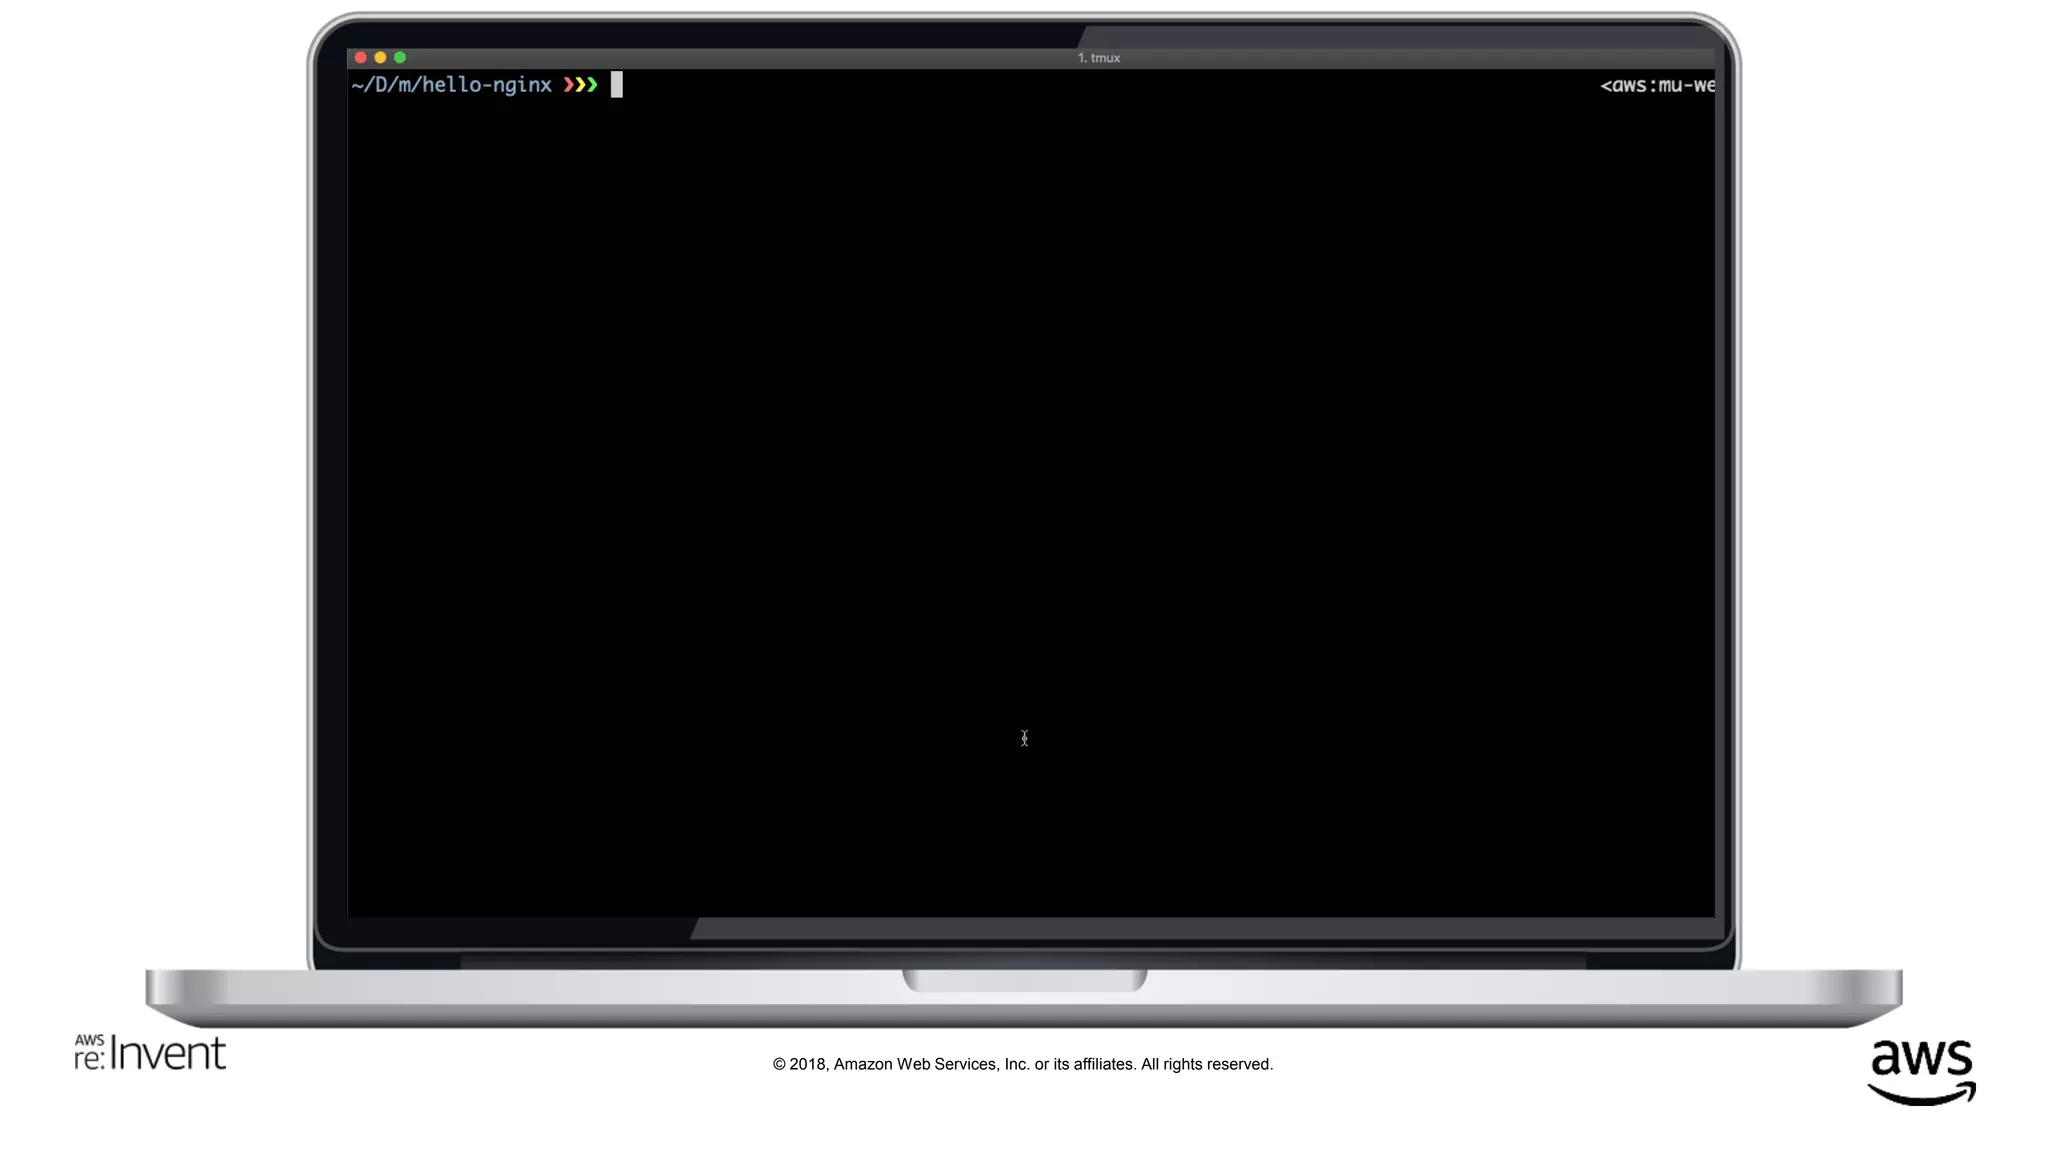Click the green zoom window button
2048x1152 pixels.
(400, 58)
